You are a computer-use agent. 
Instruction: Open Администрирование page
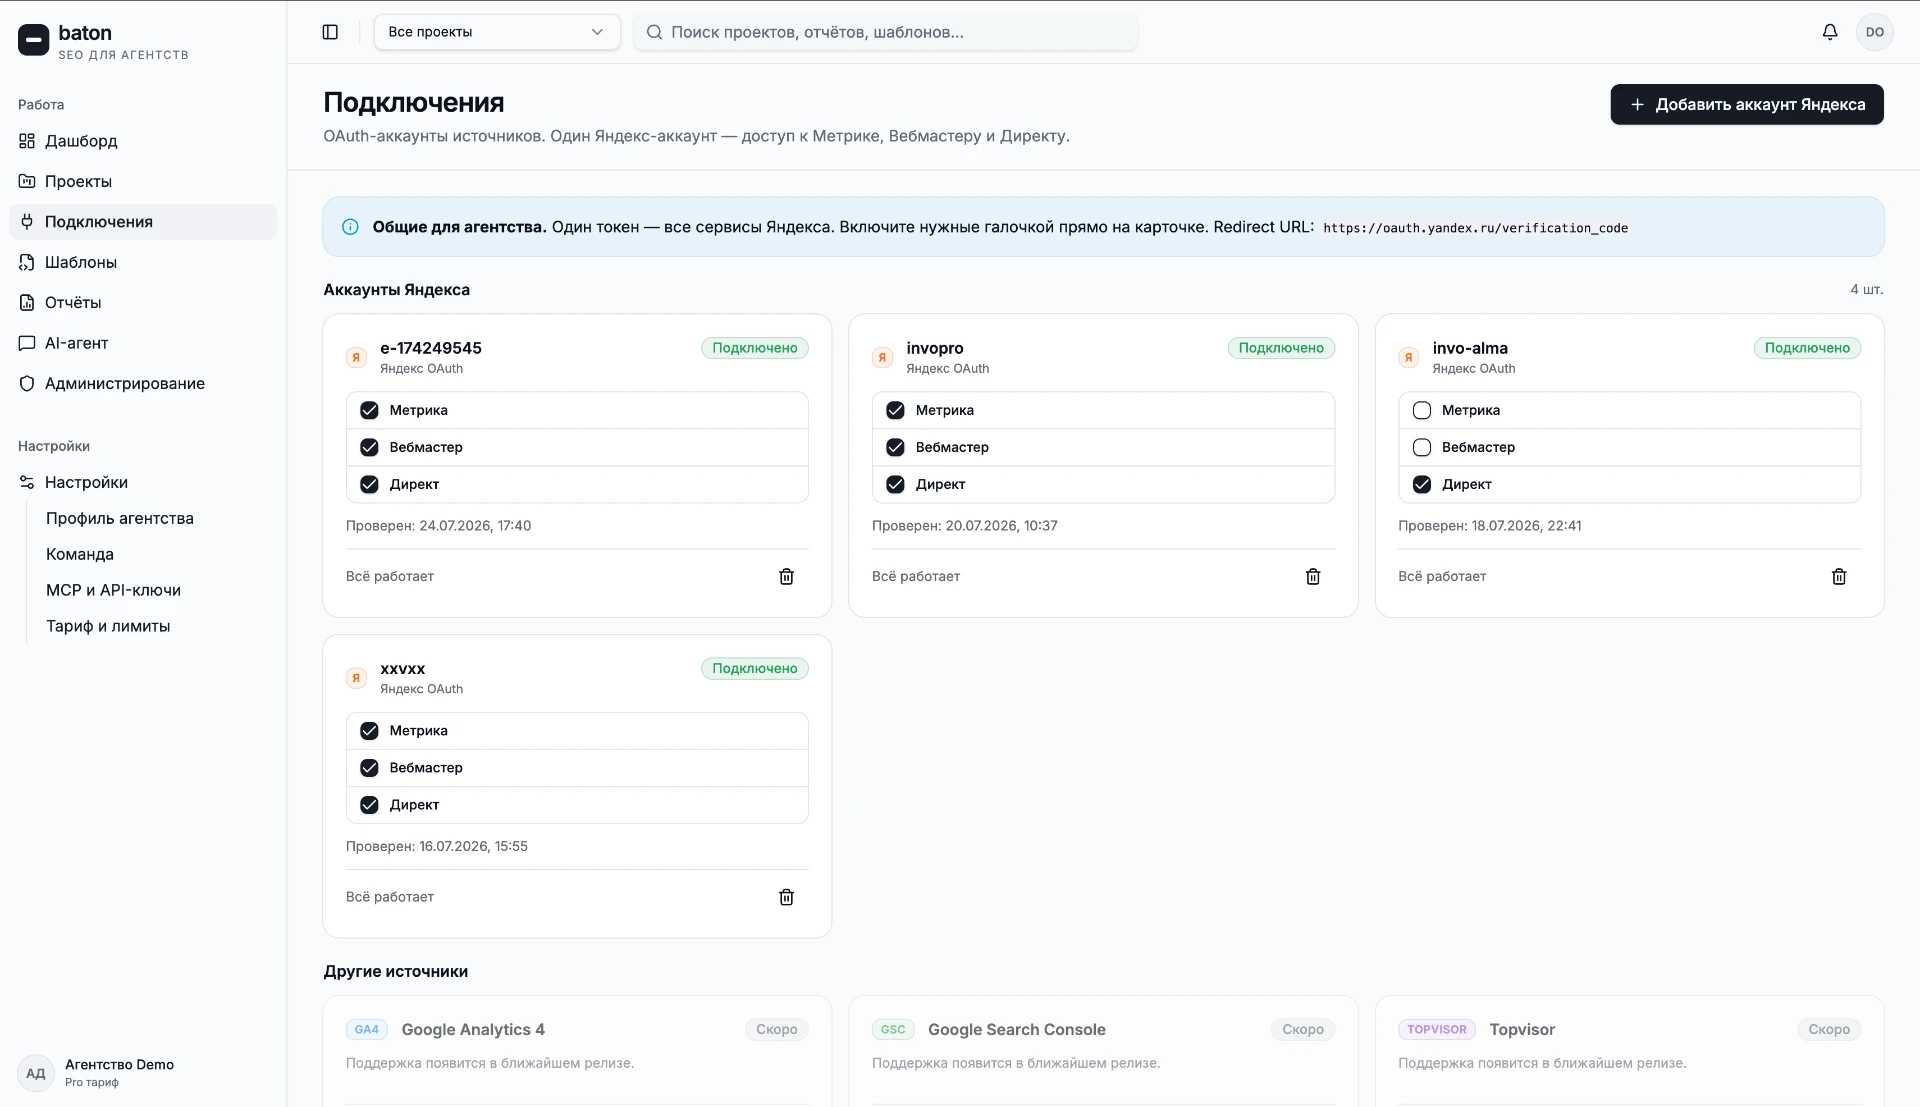click(143, 383)
